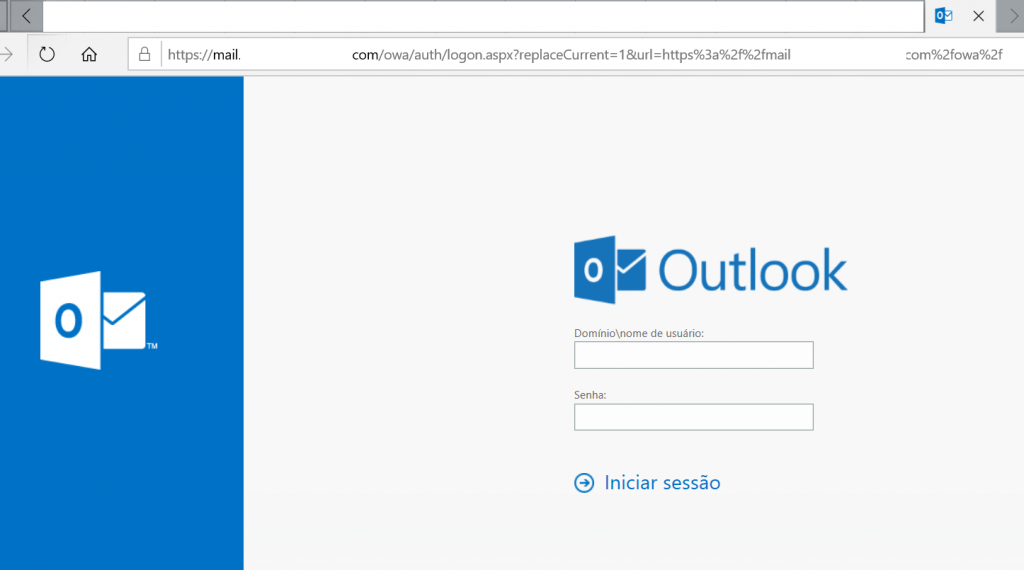
Task: Click the padlock security icon in address bar
Action: [144, 54]
